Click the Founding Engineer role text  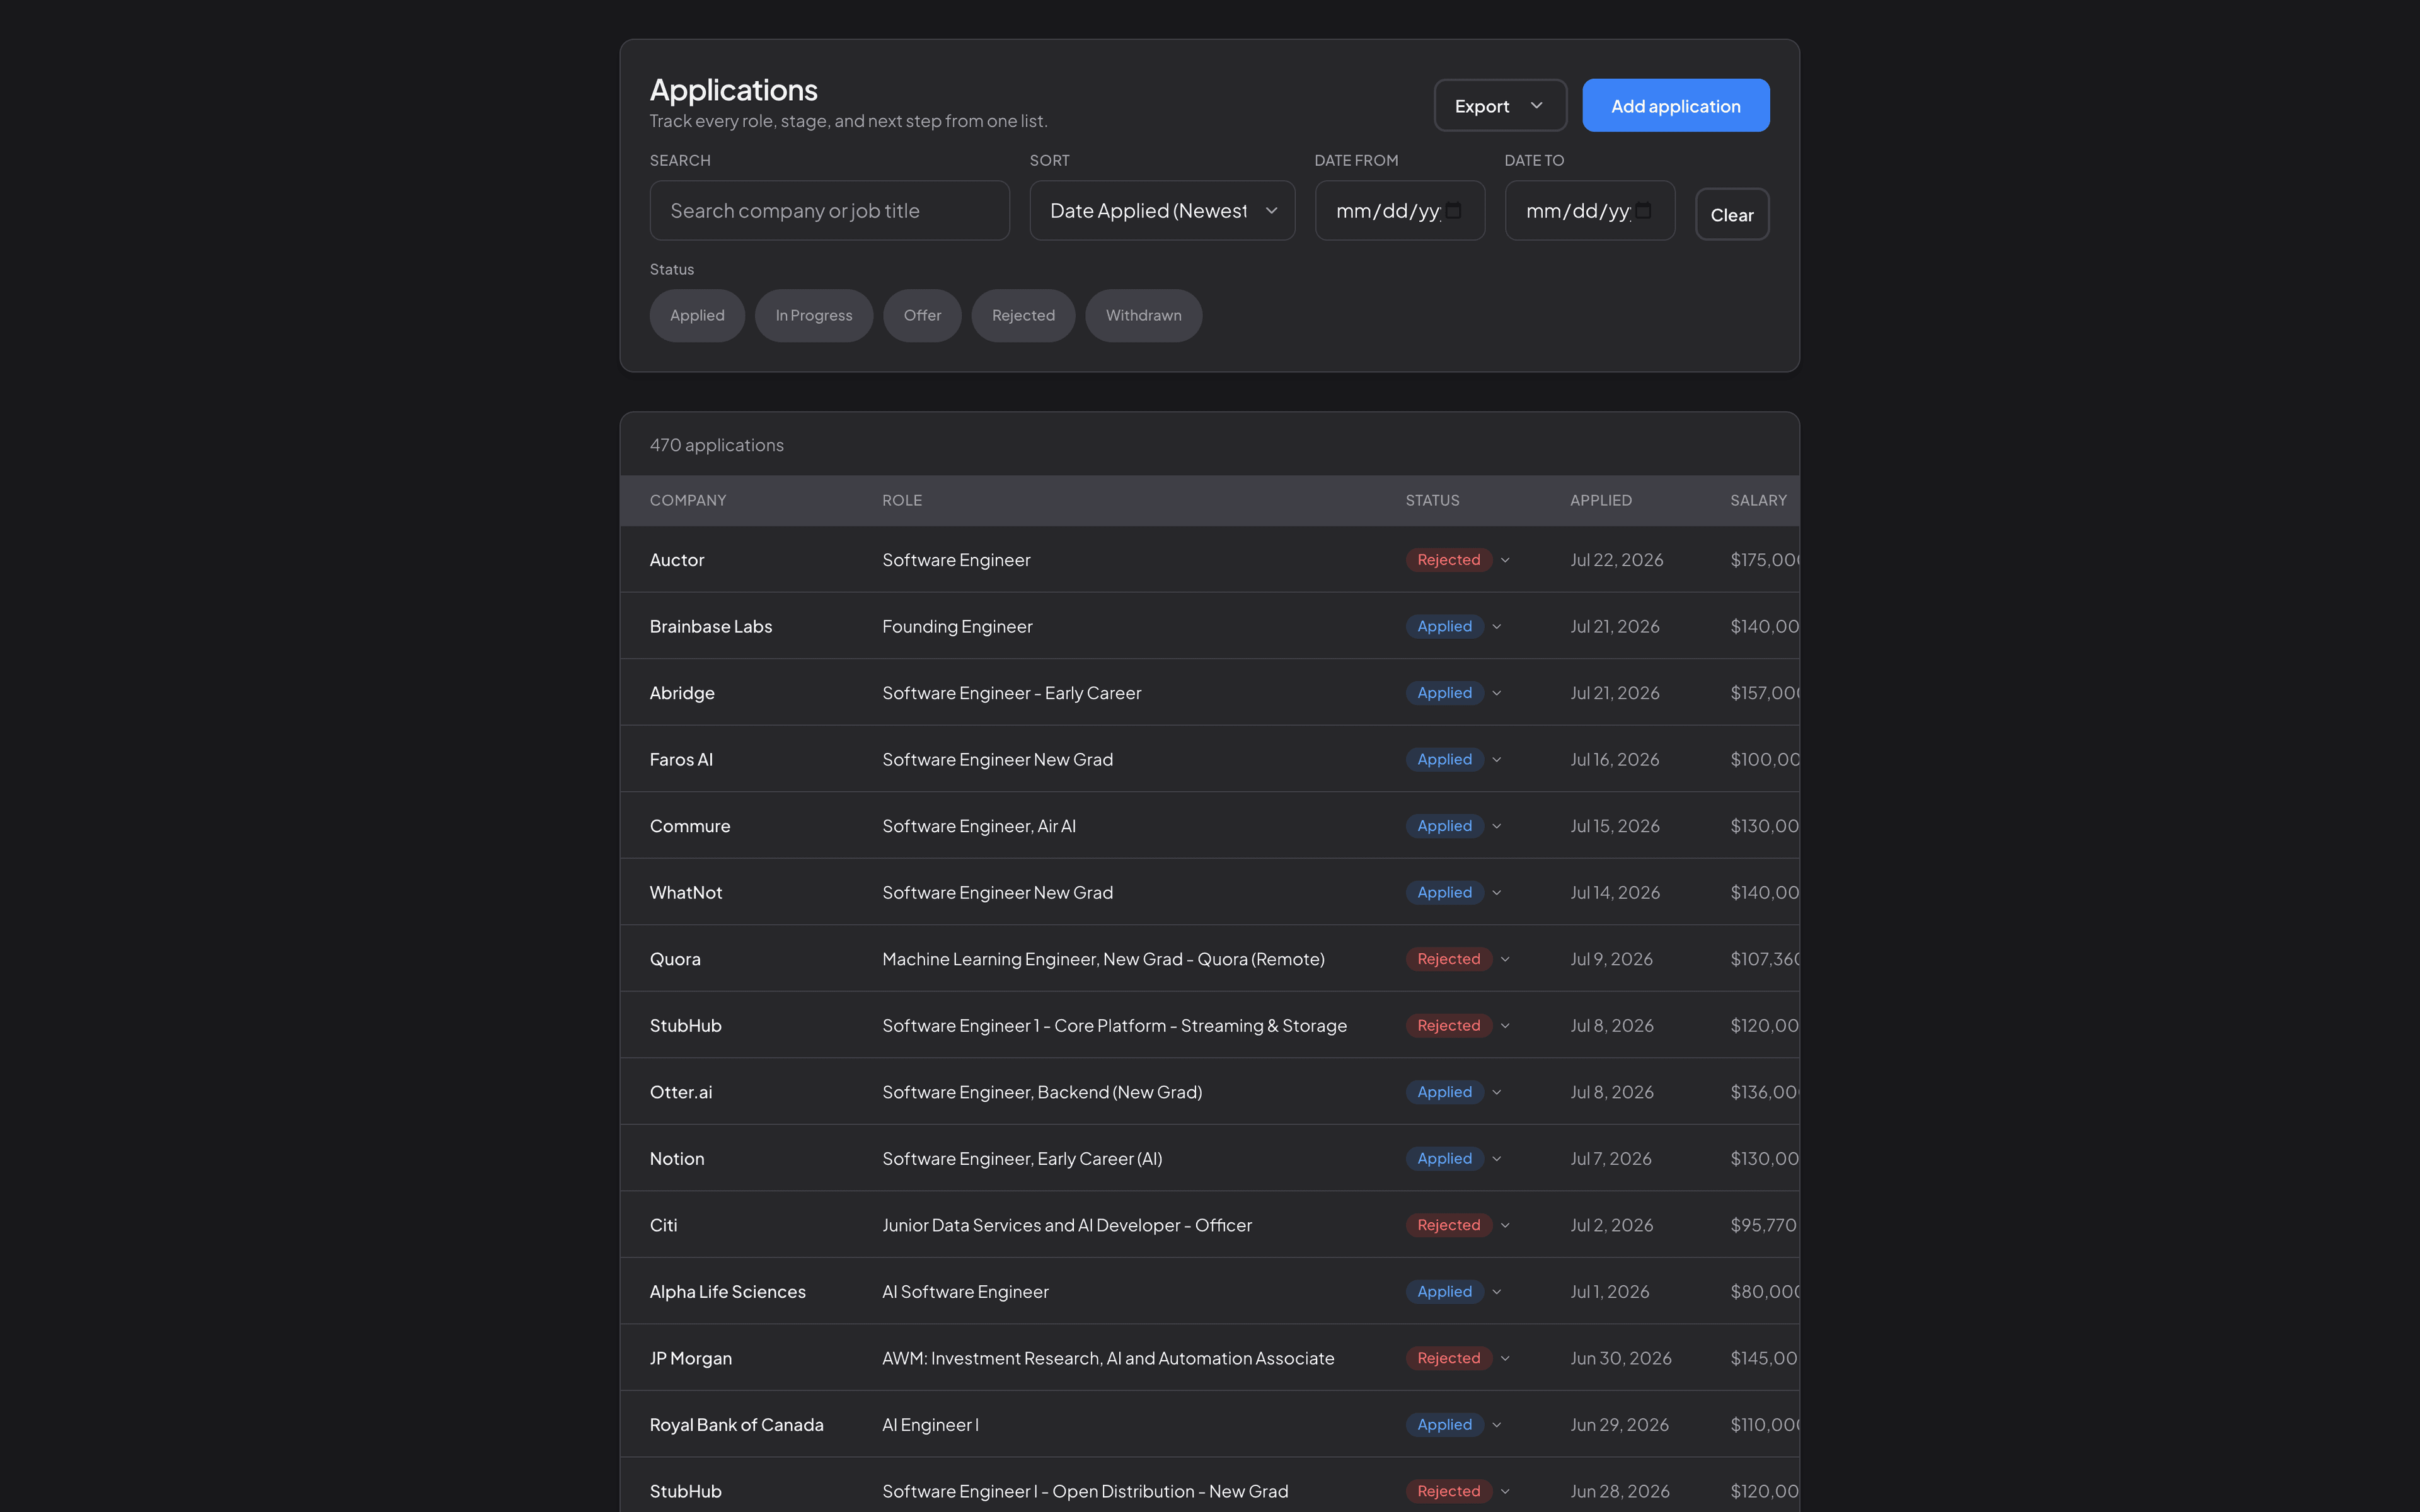pos(957,626)
